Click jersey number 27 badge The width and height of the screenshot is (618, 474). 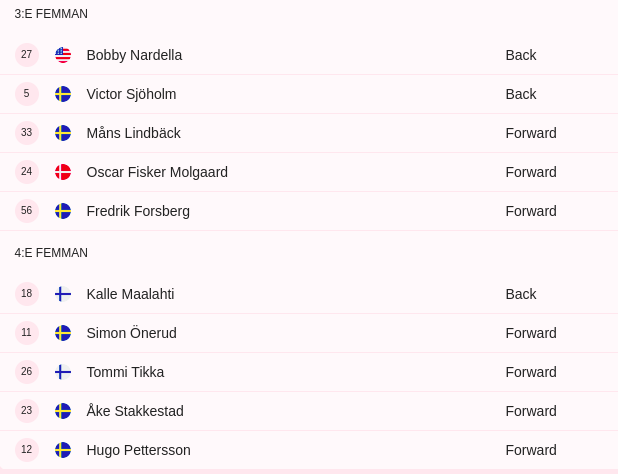click(x=27, y=55)
